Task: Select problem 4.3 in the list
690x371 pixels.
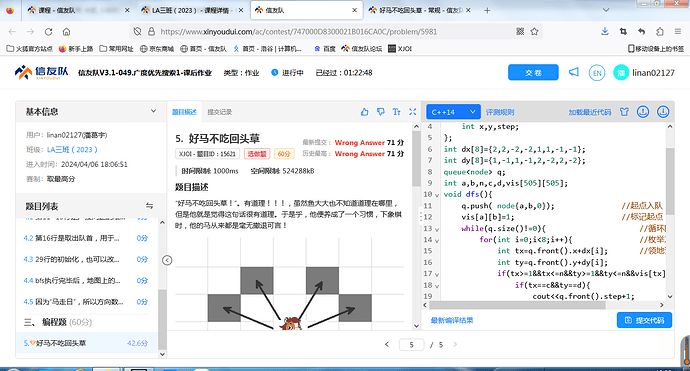Action: click(87, 259)
